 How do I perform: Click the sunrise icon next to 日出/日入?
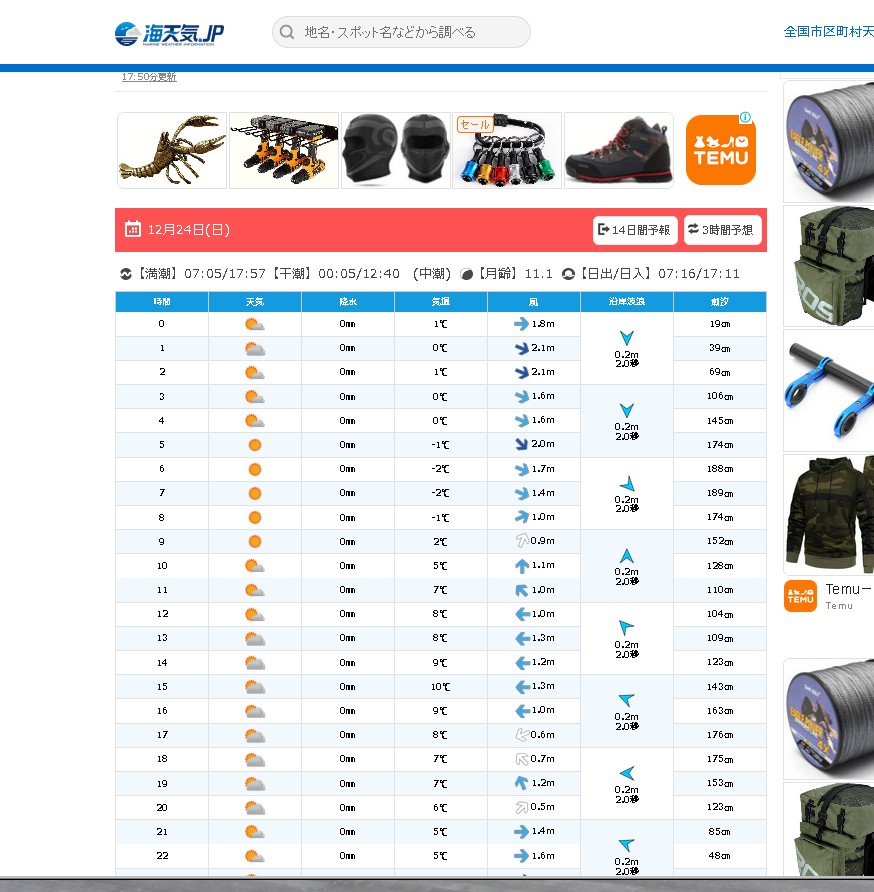[x=568, y=274]
